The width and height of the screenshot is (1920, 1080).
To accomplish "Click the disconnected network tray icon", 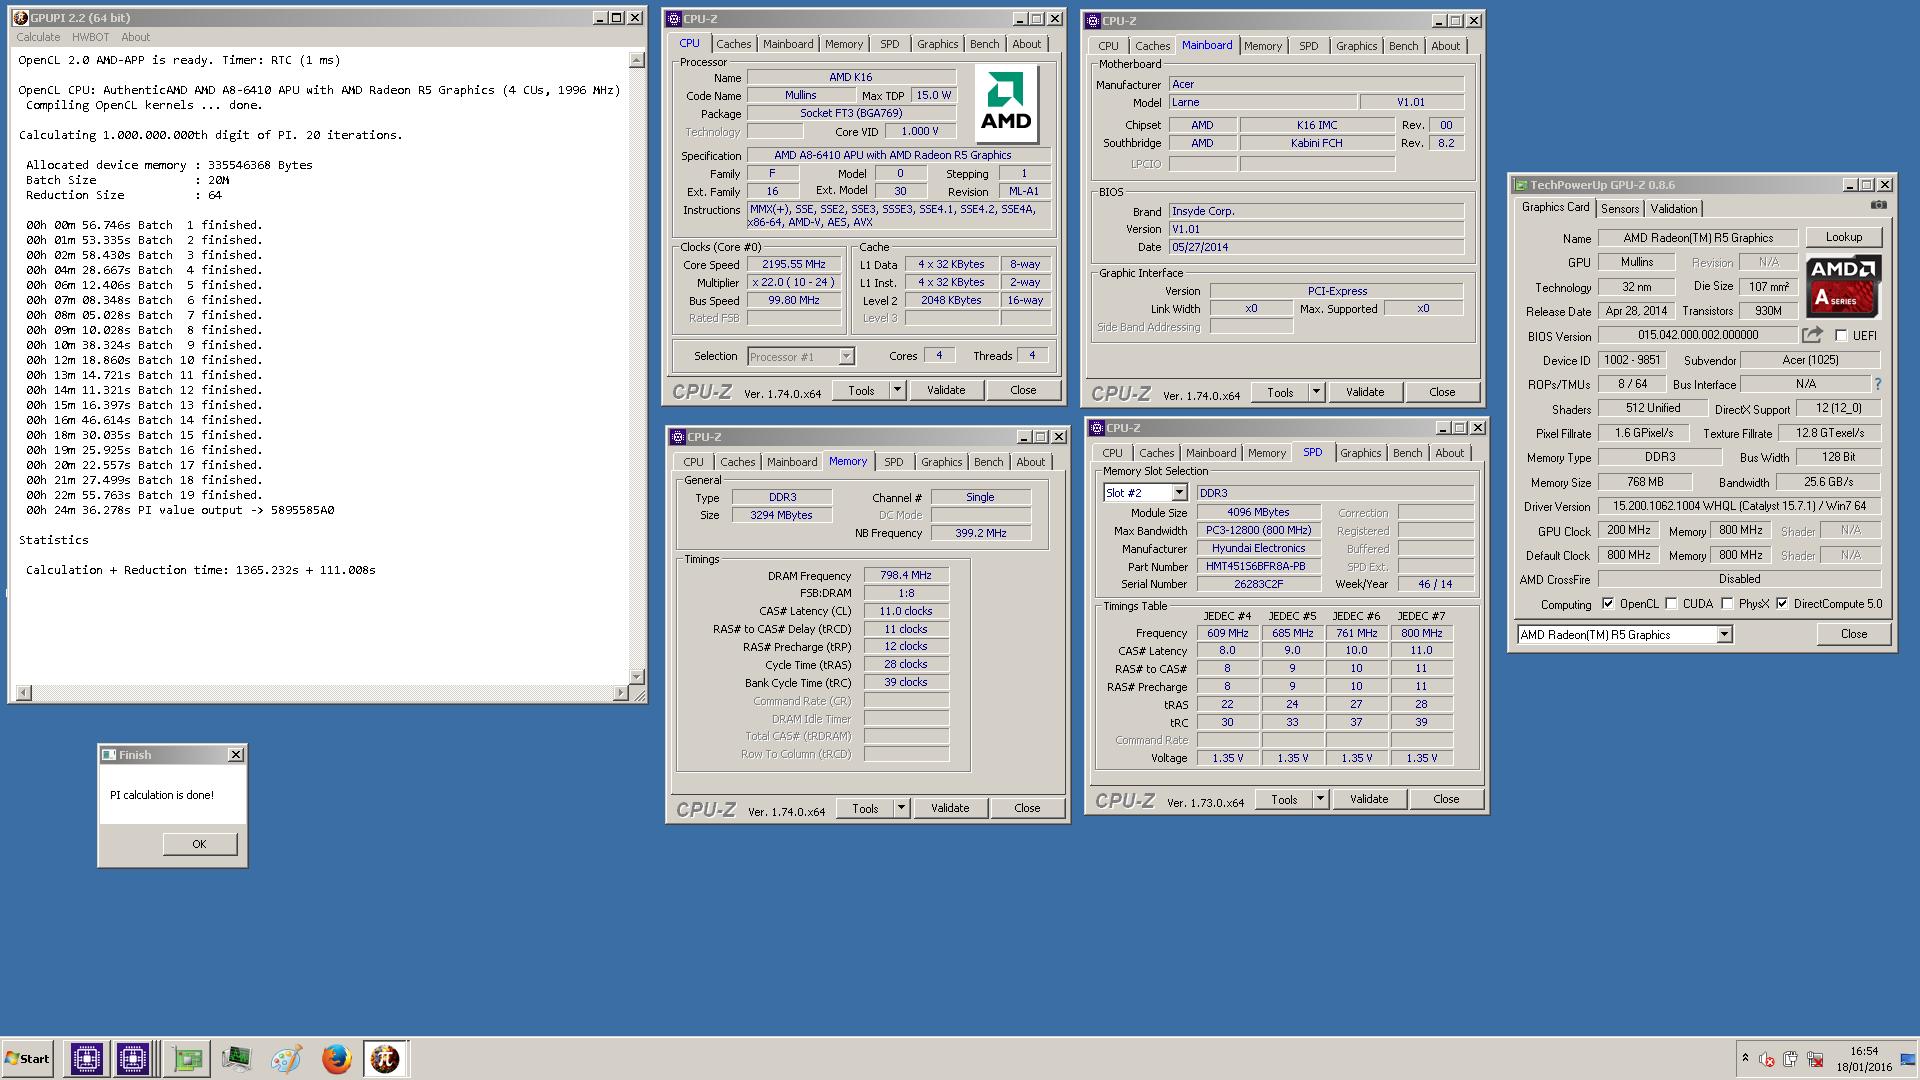I will [1814, 1059].
